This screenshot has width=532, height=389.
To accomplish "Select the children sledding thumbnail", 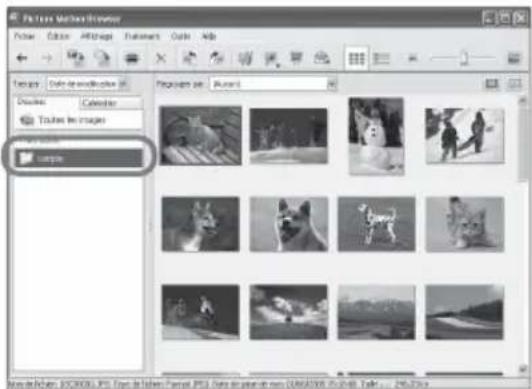I will pos(465,136).
